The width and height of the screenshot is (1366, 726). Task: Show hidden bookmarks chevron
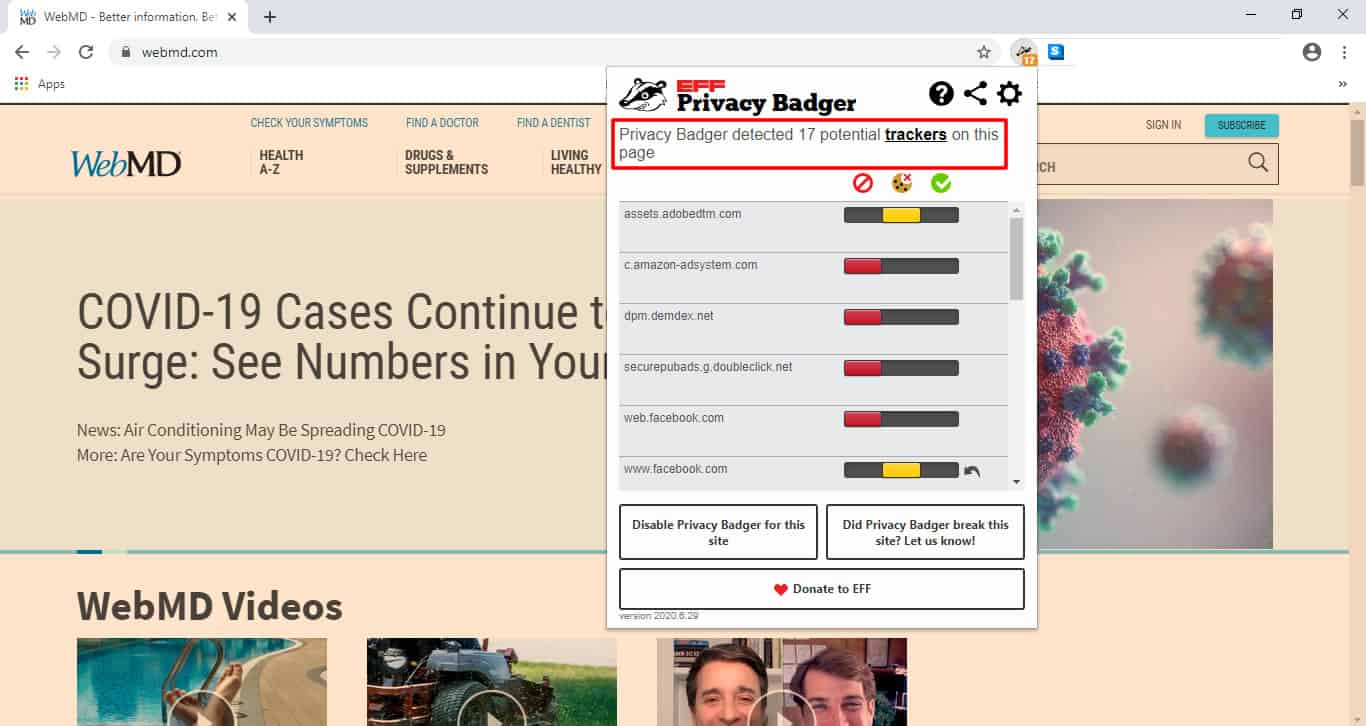1343,84
